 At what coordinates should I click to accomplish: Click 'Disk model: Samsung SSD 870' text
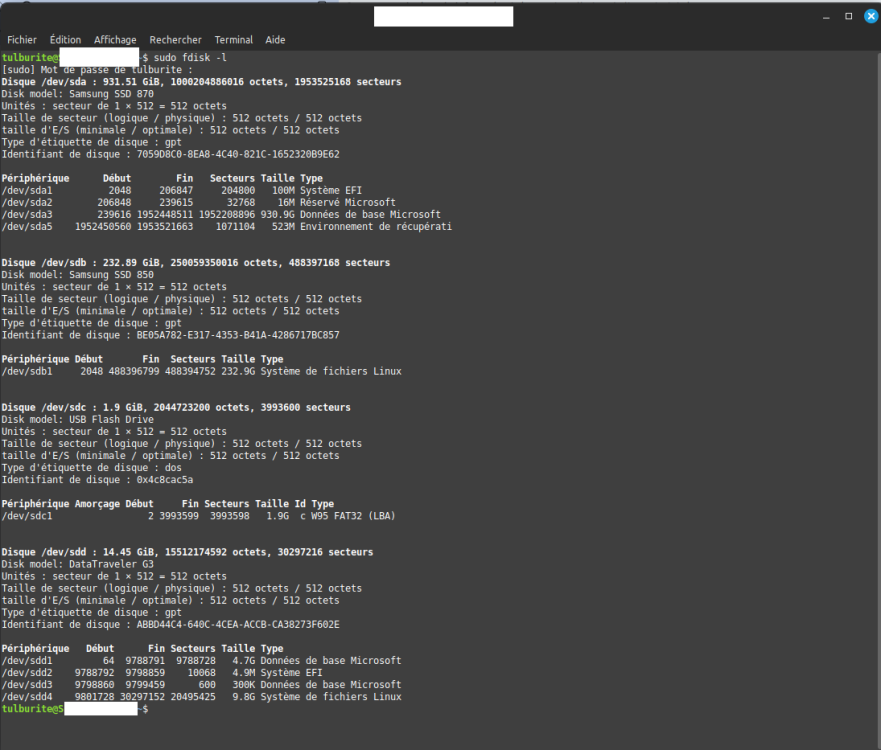click(x=78, y=94)
